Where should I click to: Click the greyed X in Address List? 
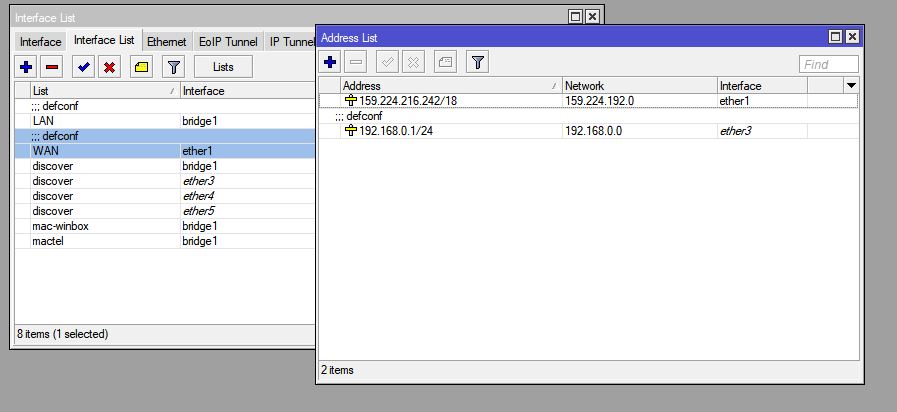point(414,62)
